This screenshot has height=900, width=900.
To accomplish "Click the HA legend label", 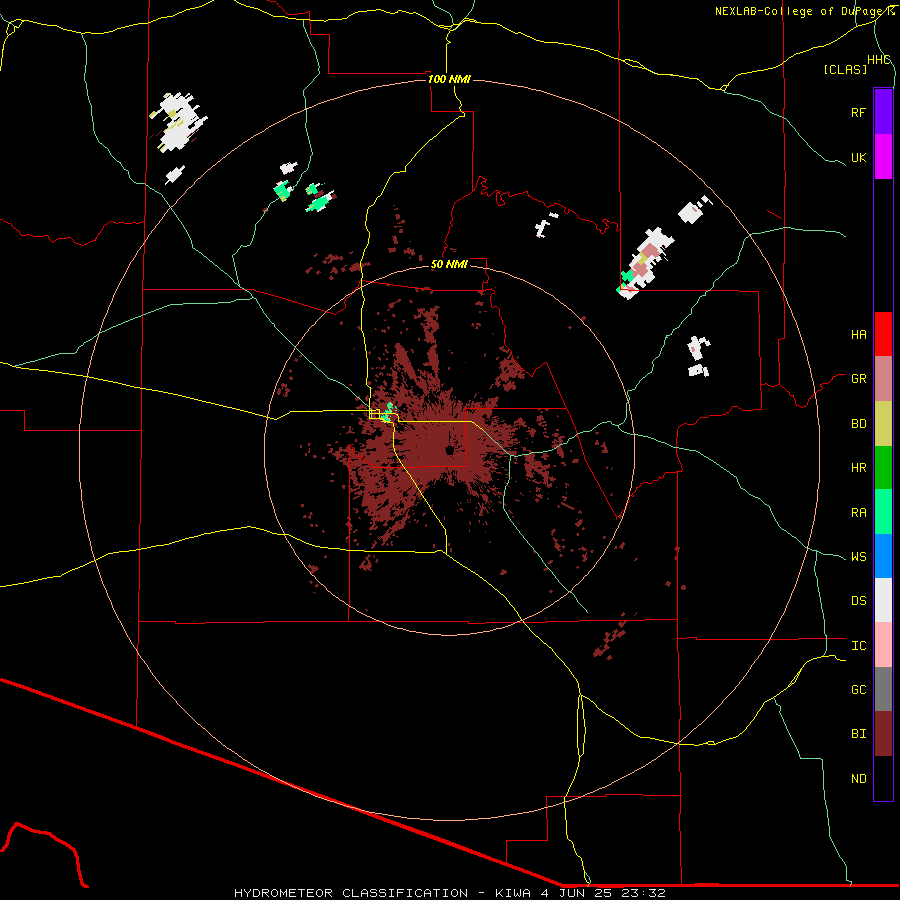I will [858, 334].
